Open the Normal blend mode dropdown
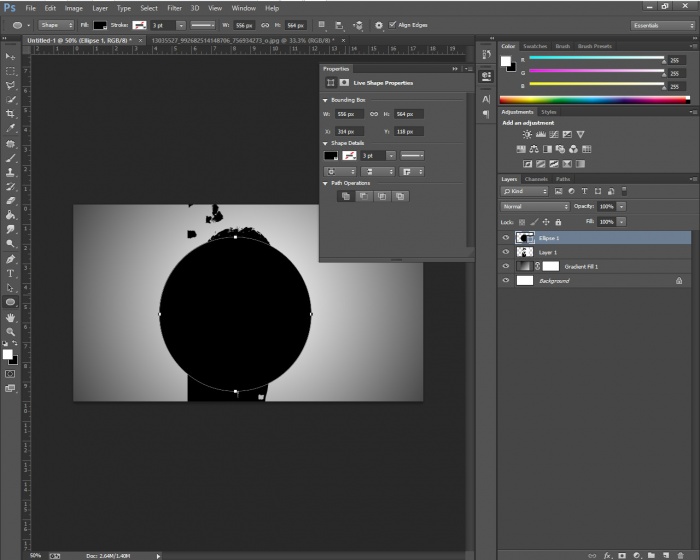The width and height of the screenshot is (700, 560). [x=534, y=206]
